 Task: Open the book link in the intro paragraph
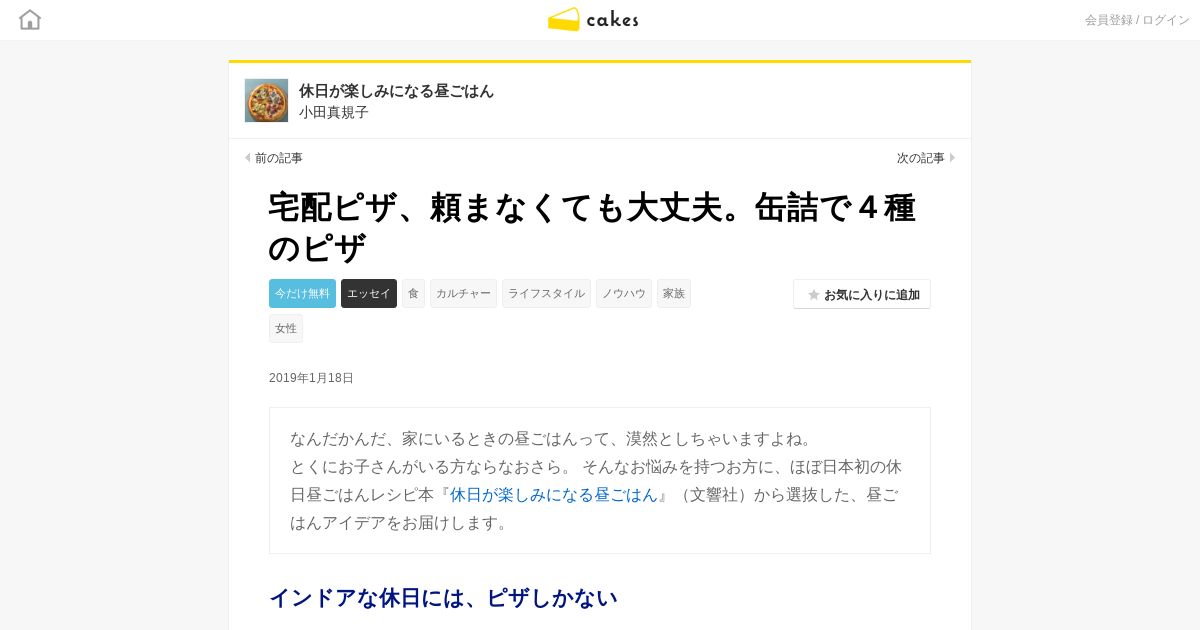tap(554, 495)
